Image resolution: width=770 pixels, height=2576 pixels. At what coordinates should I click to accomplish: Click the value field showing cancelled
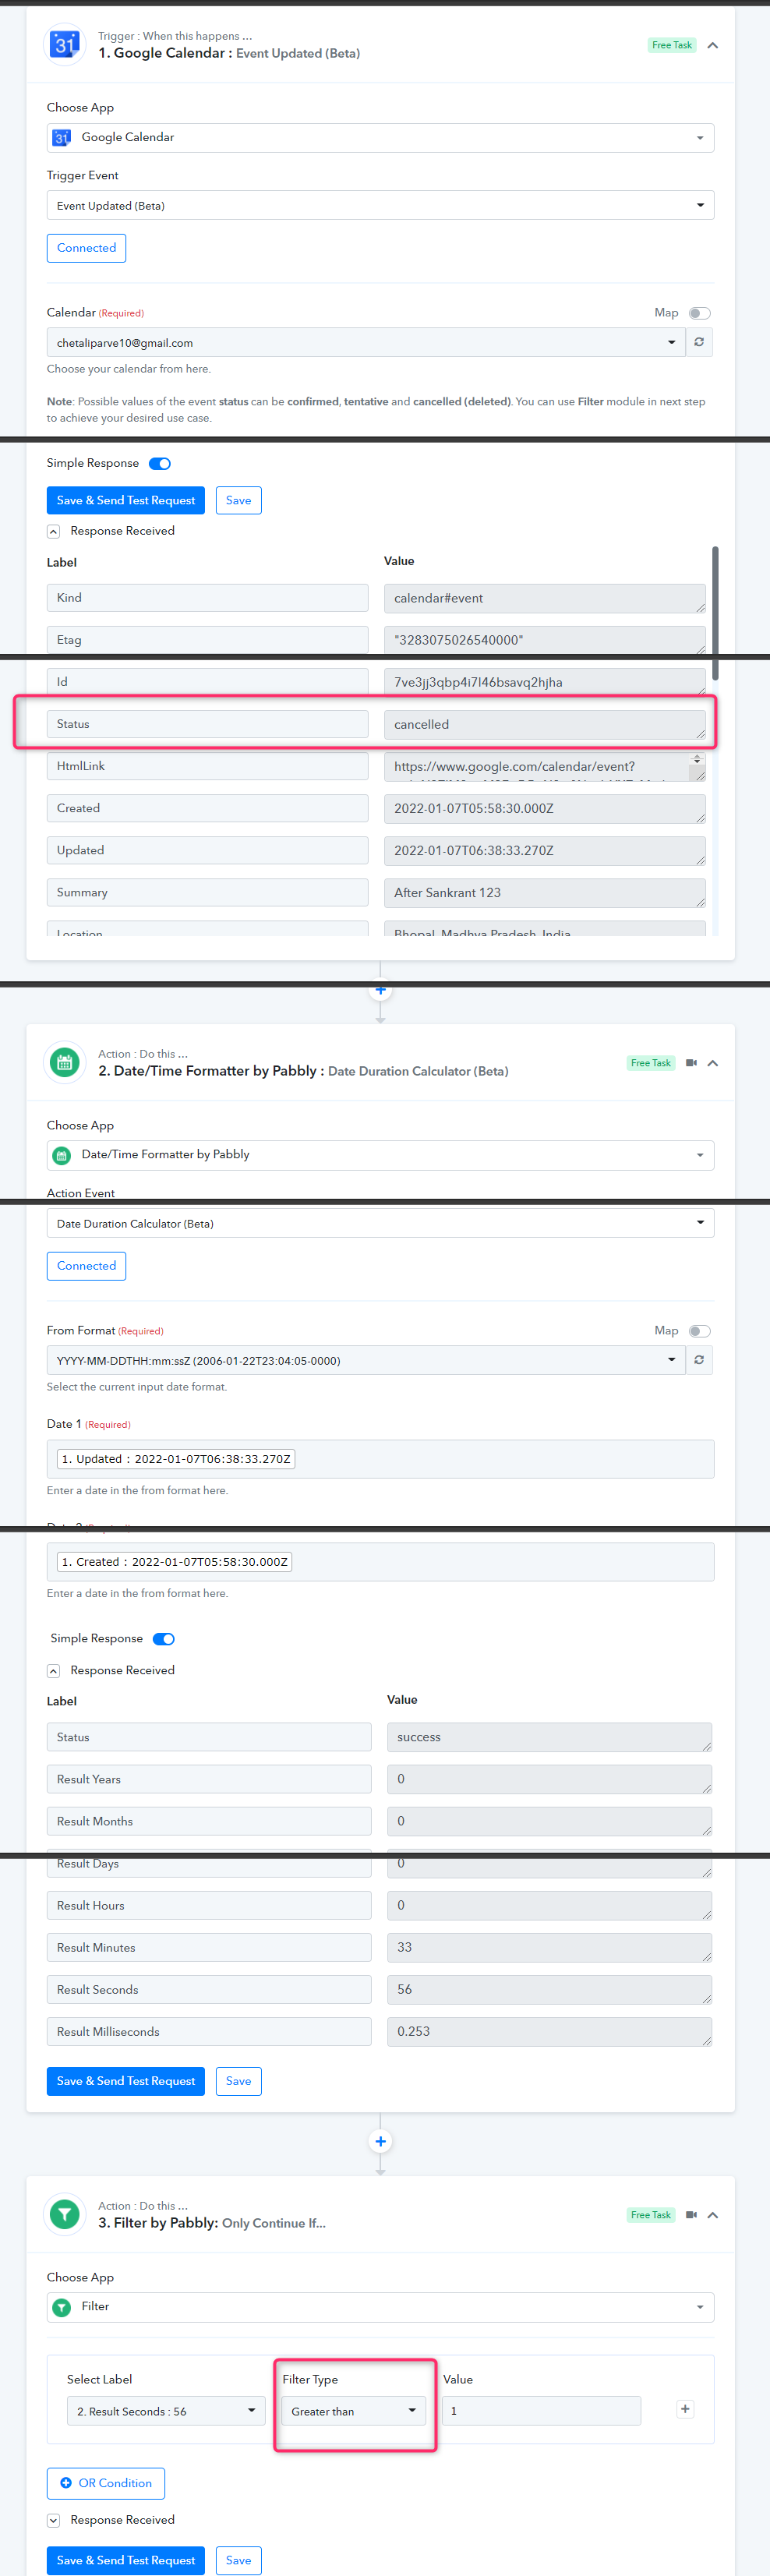pyautogui.click(x=545, y=724)
